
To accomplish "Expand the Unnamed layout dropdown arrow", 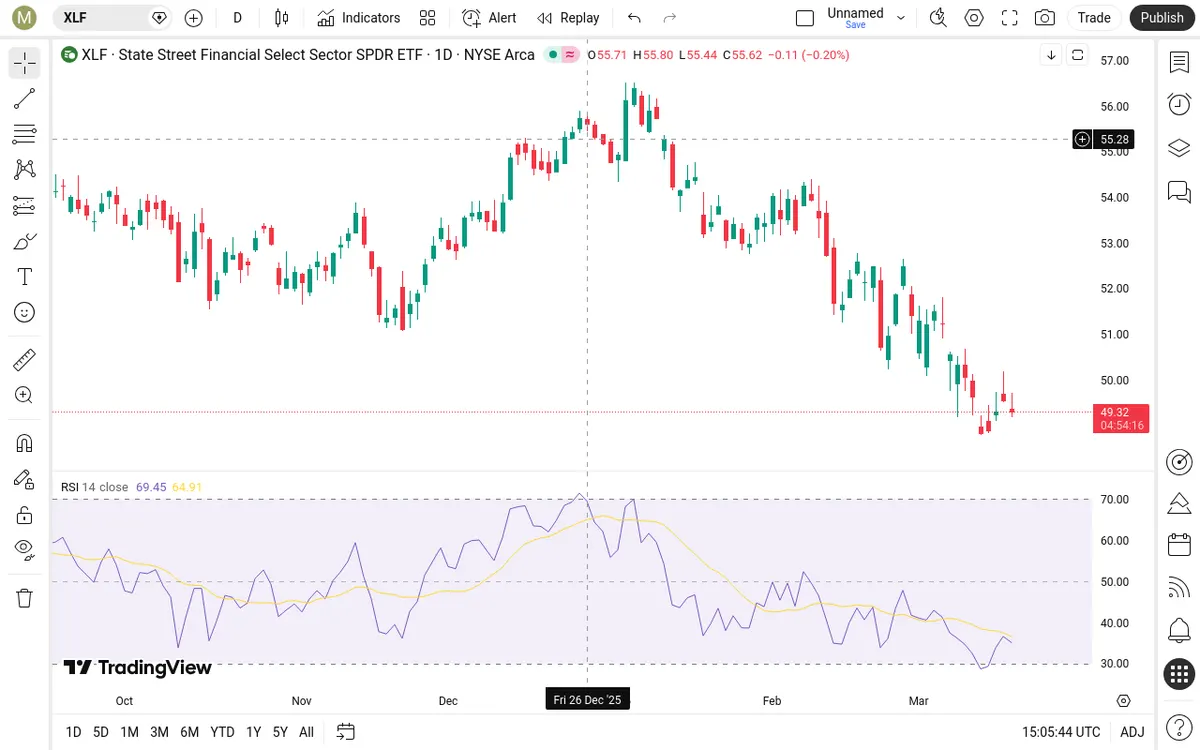I will 901,18.
